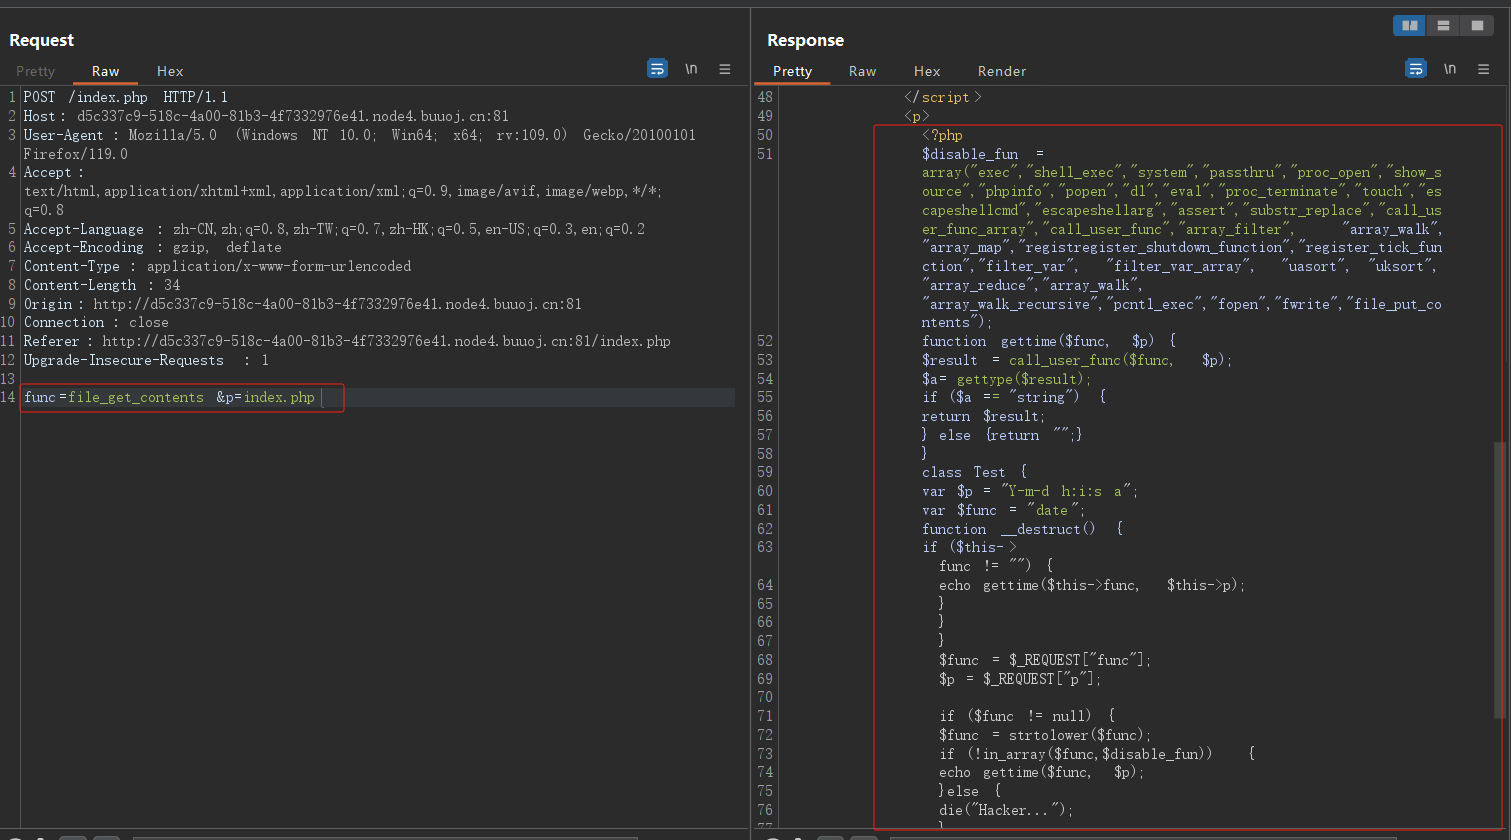
Task: Click 'echo gettime($this->func, $this->p);' line
Action: 1093,585
